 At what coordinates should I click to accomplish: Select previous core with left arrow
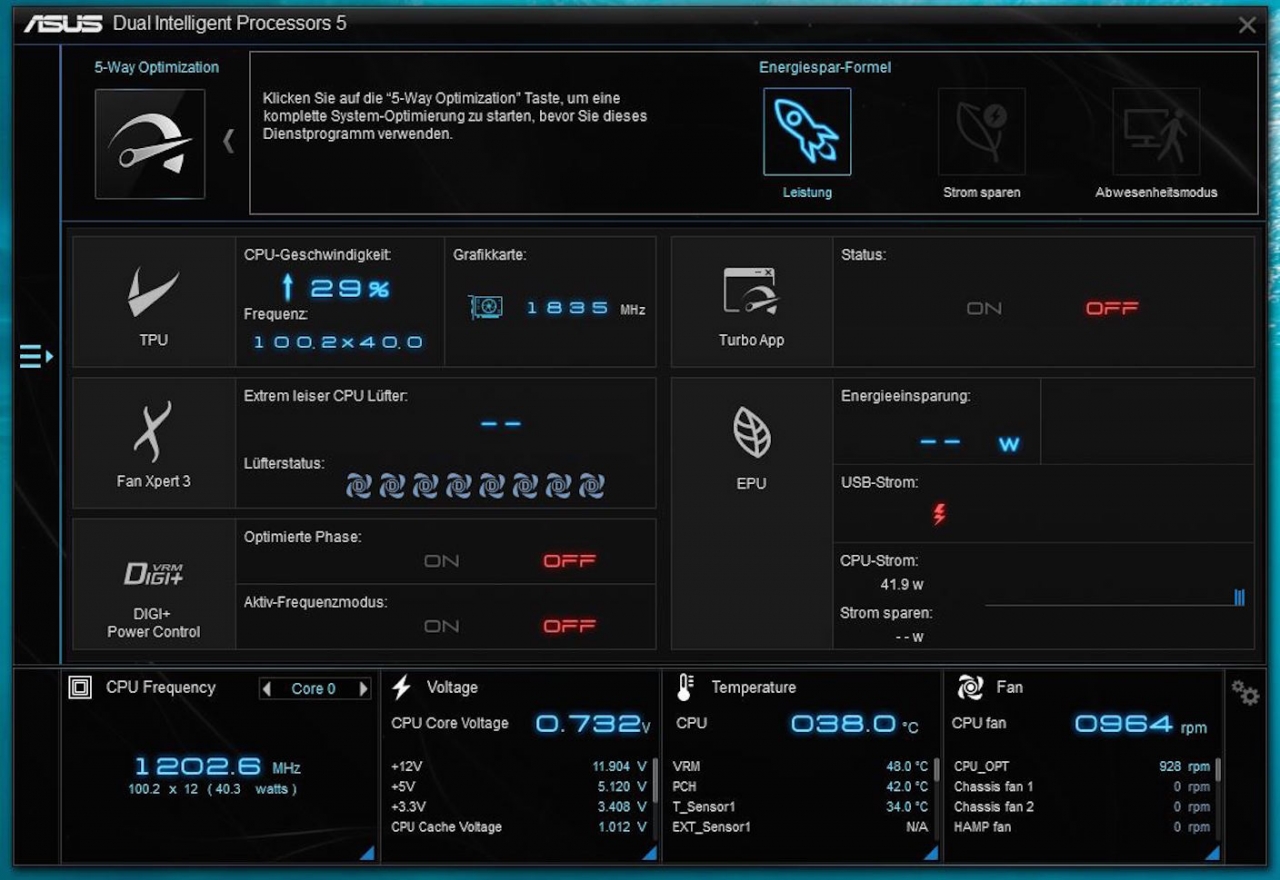click(x=266, y=688)
